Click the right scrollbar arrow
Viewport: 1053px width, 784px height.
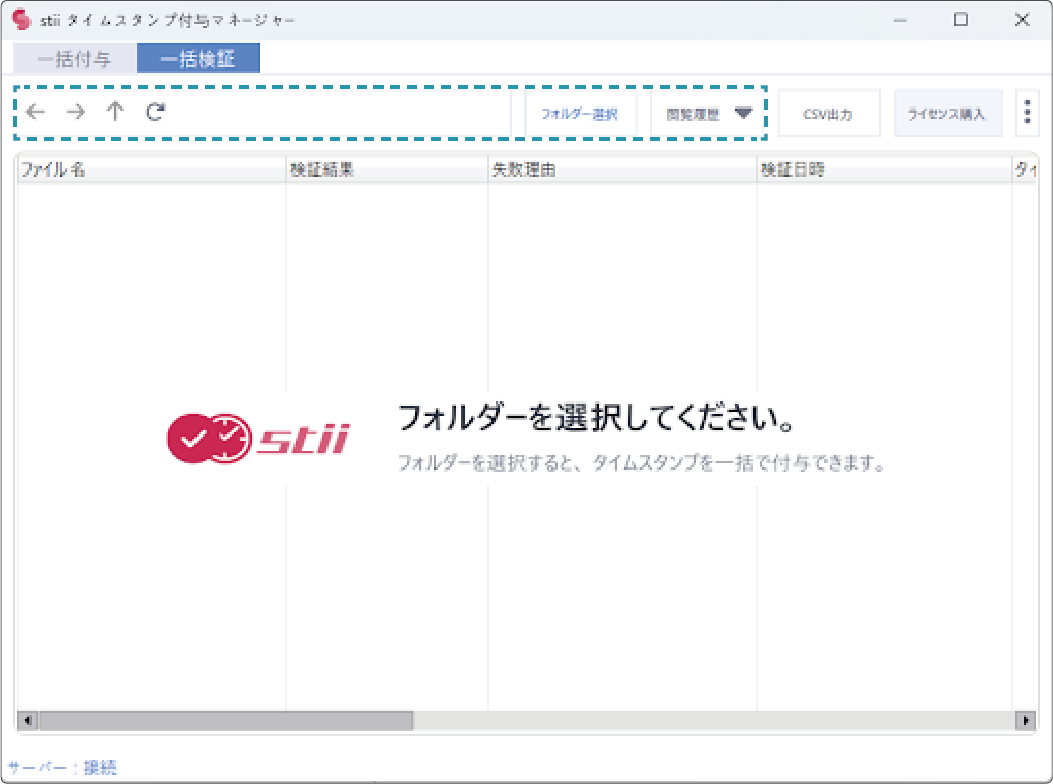pyautogui.click(x=1024, y=720)
